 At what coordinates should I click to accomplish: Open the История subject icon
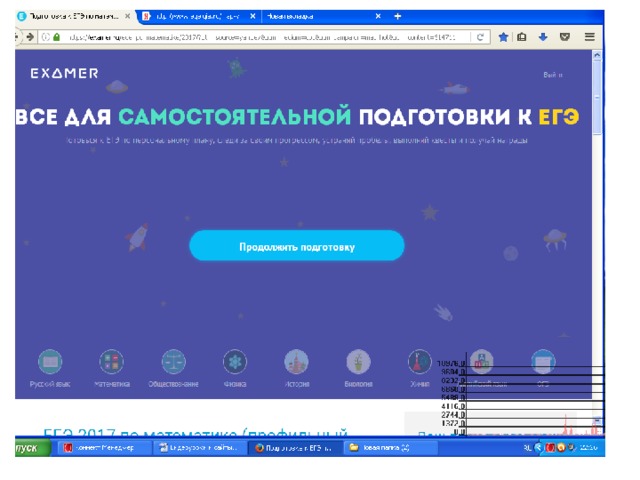[x=296, y=362]
